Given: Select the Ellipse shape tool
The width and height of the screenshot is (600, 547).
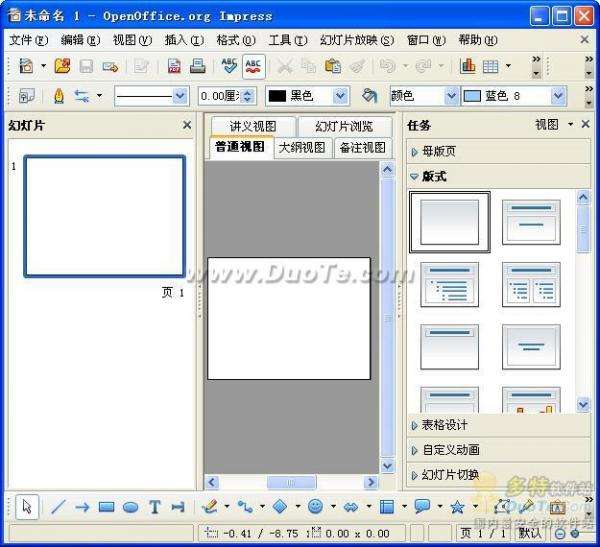Looking at the screenshot, I should [130, 507].
